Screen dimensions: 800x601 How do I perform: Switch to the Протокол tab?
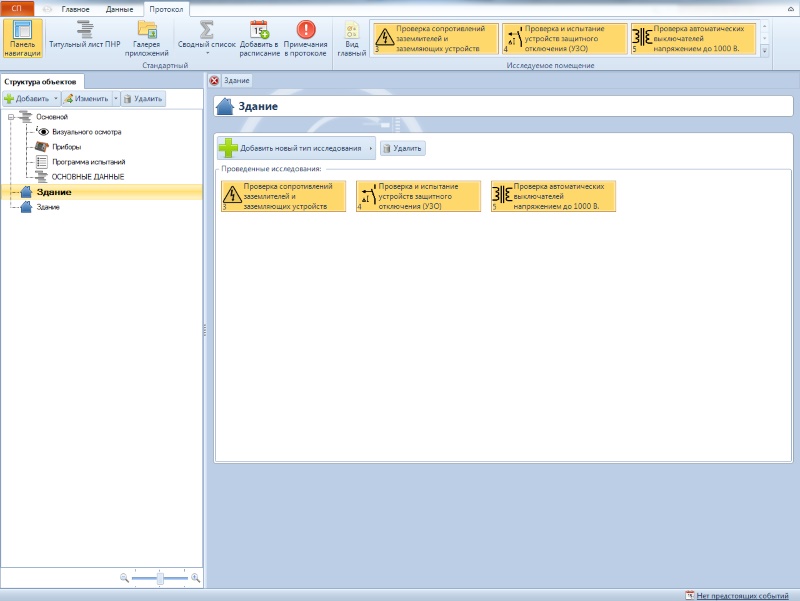(166, 9)
